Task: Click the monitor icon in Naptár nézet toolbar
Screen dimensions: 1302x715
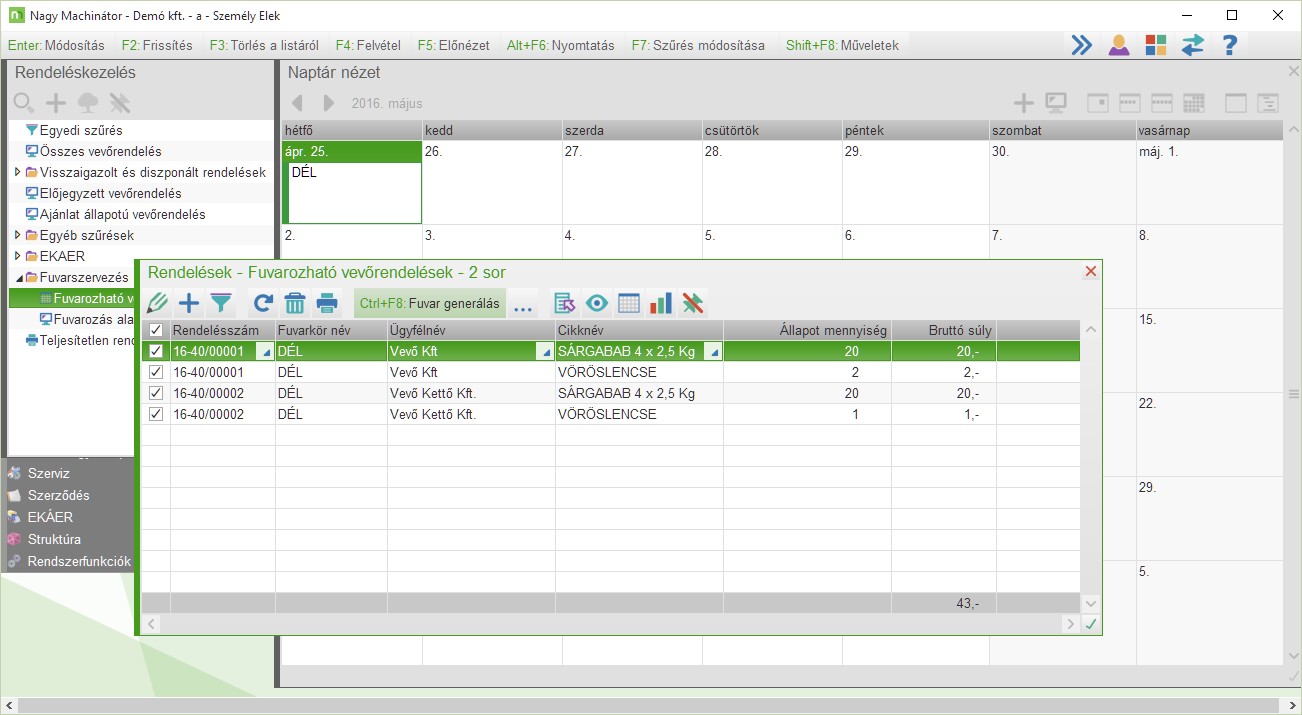Action: coord(1055,103)
